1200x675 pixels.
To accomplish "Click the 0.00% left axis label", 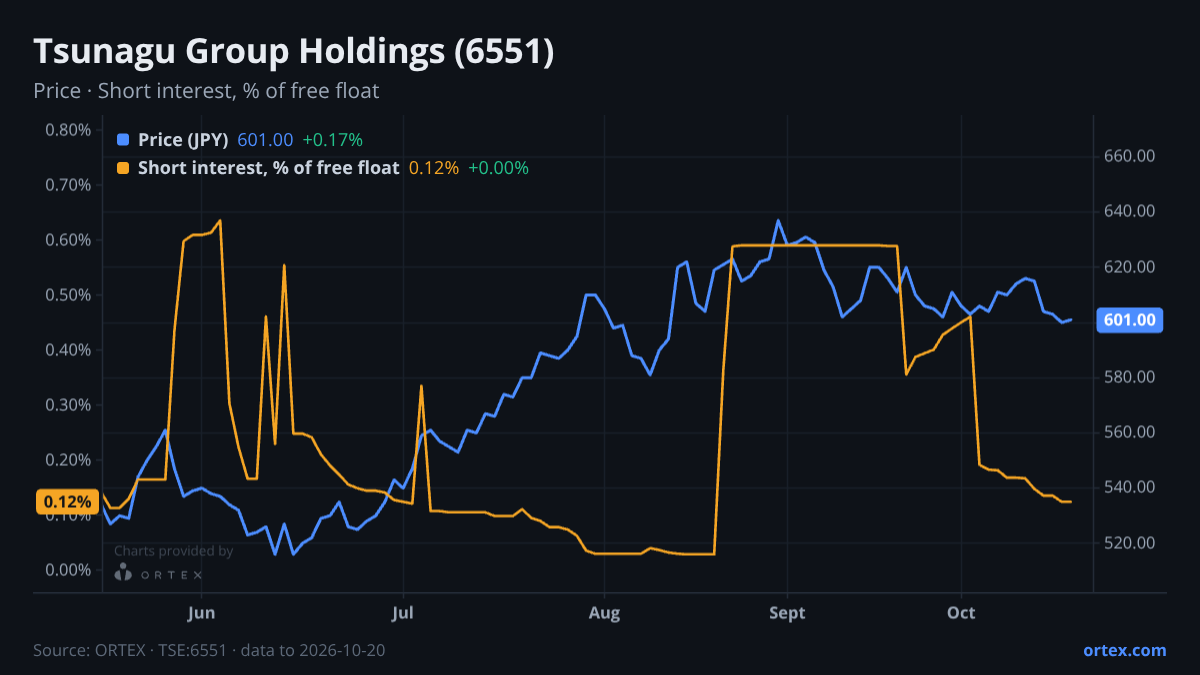I will [x=69, y=570].
